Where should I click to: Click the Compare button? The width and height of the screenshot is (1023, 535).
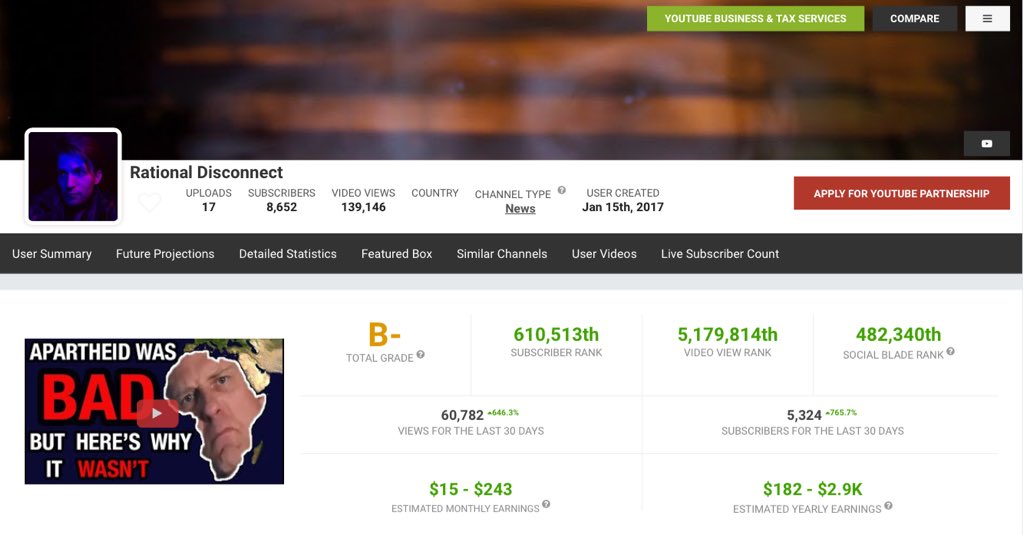(x=915, y=19)
